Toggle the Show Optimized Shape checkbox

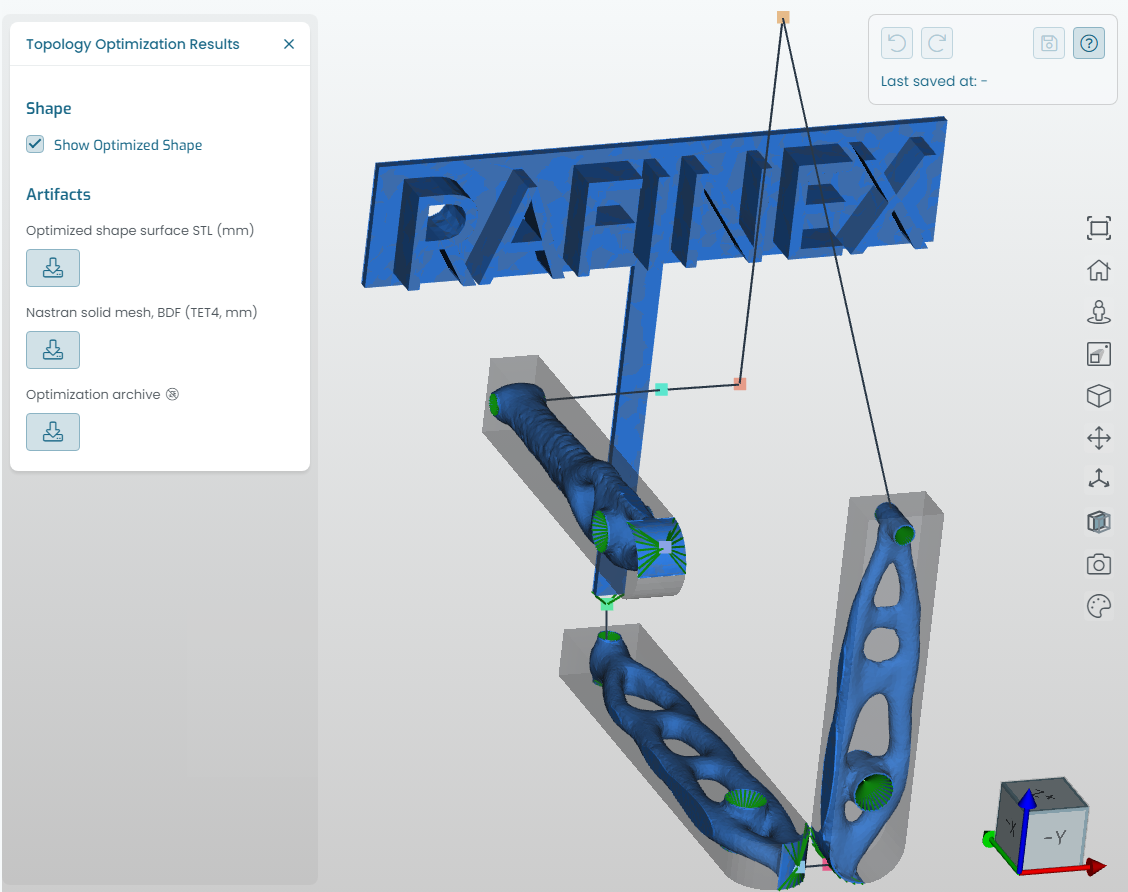[35, 144]
